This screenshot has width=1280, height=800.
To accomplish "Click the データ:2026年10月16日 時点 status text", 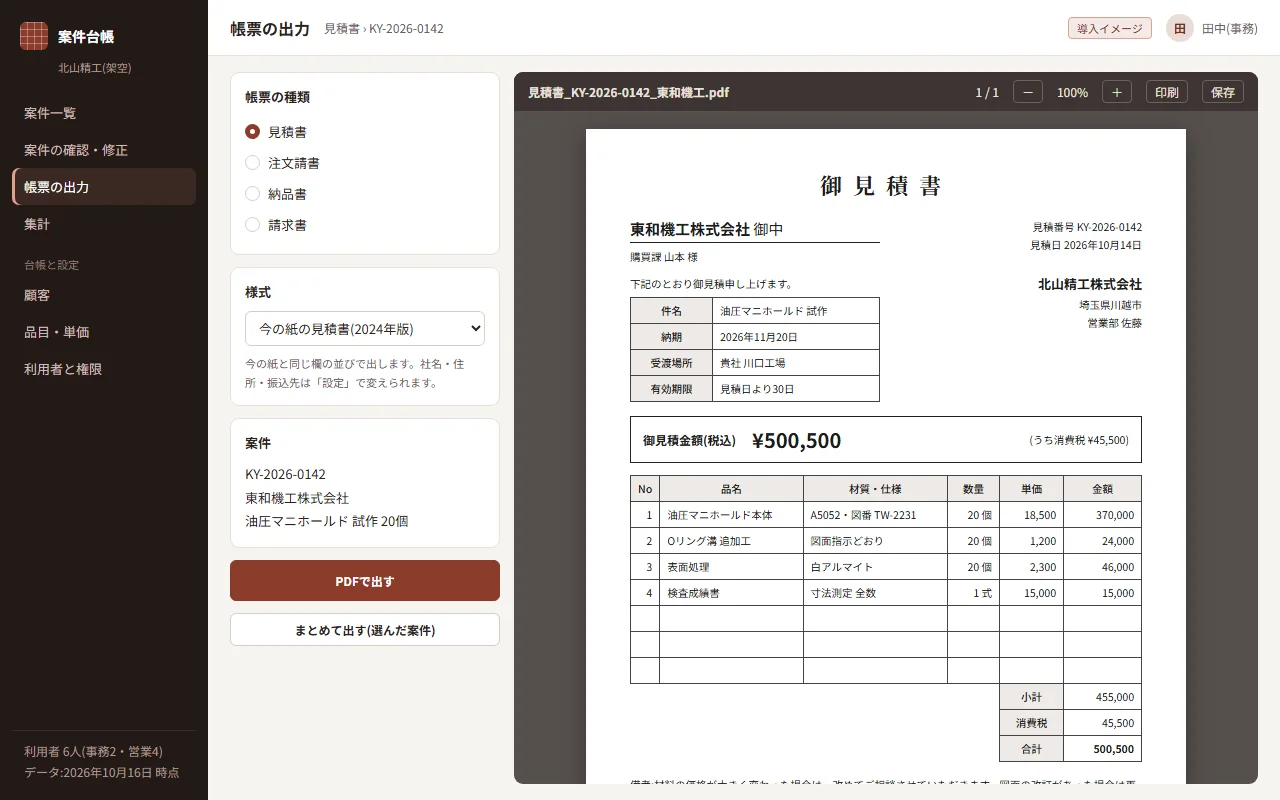I will 102,772.
